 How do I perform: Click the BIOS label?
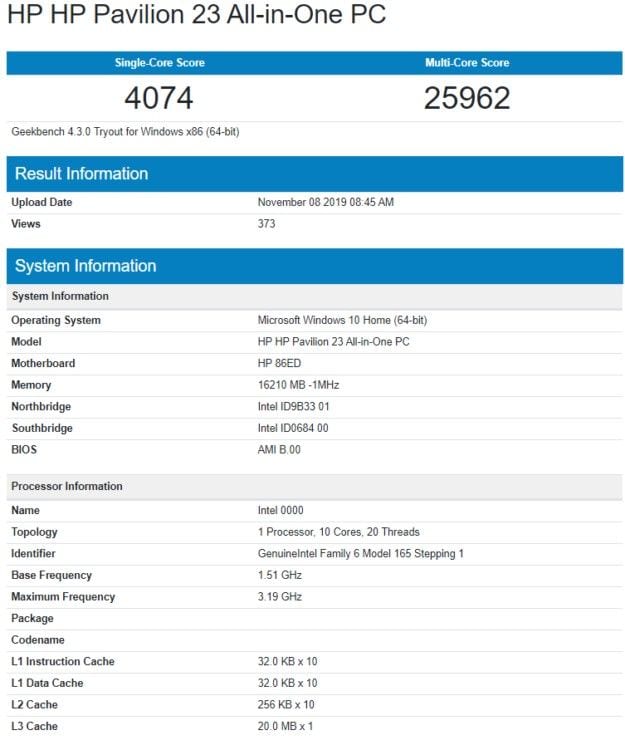pos(24,450)
